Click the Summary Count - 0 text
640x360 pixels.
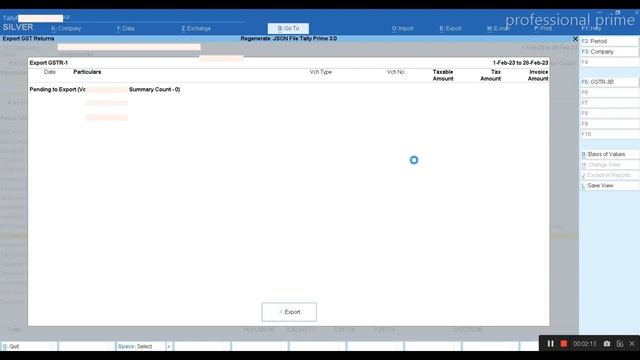[154, 89]
